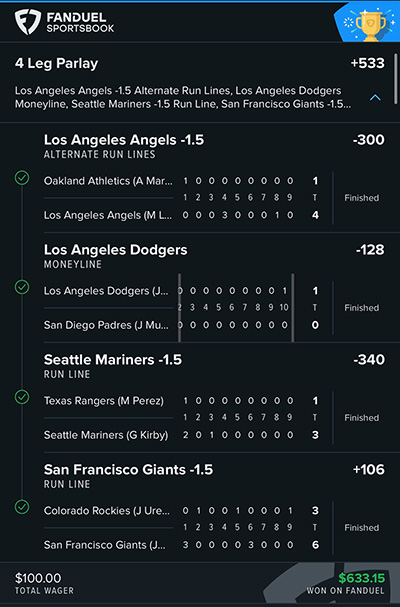The width and height of the screenshot is (400, 607).
Task: Open San Francisco Giants -1.5 leg title
Action: coord(128,470)
